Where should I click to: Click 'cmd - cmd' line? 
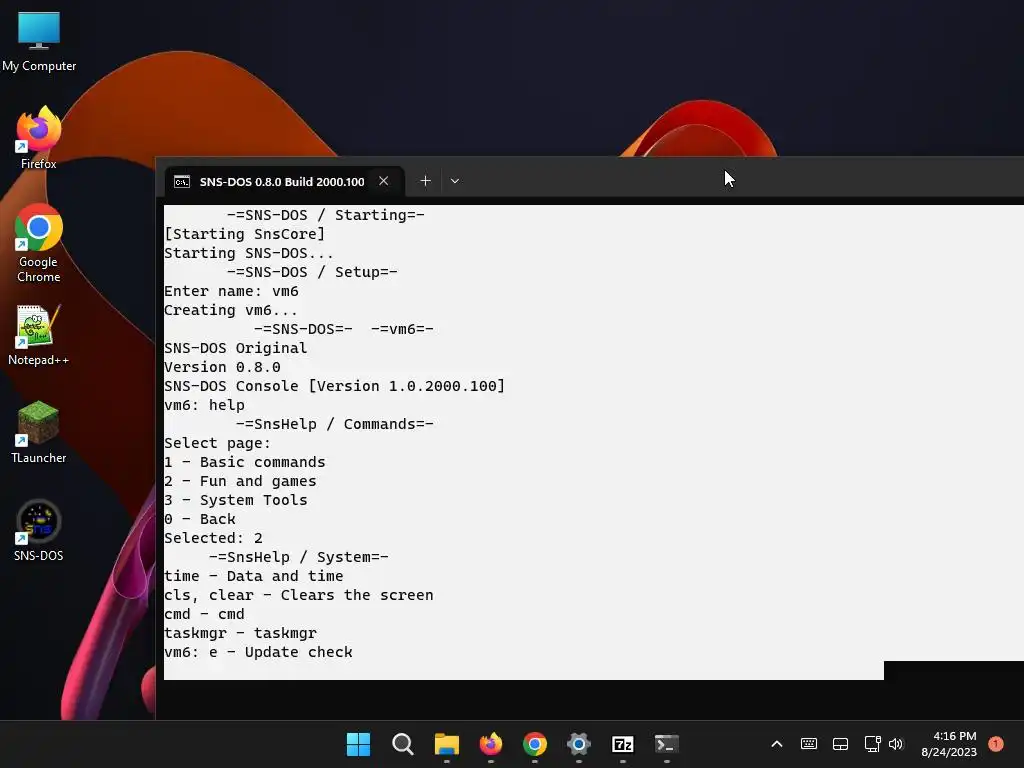coord(204,614)
